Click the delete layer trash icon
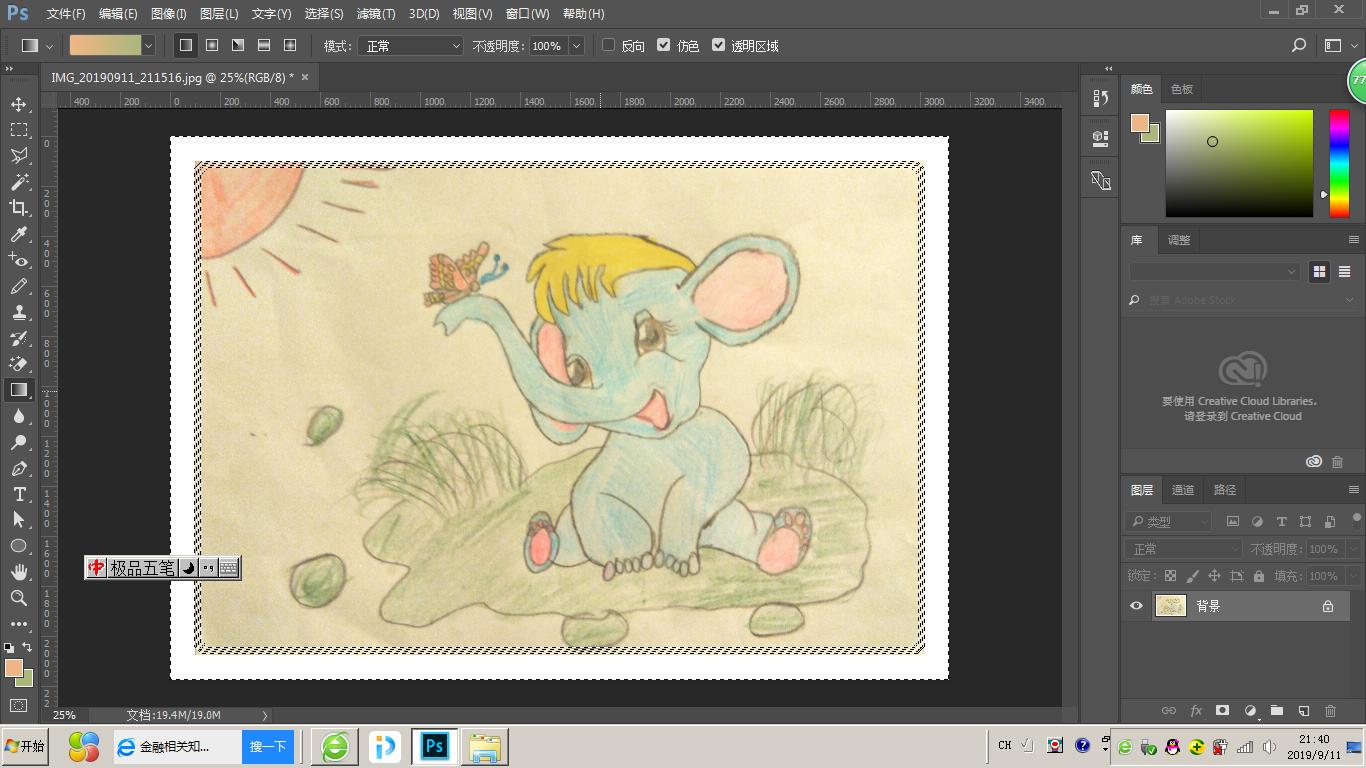The width and height of the screenshot is (1366, 768). (1330, 711)
